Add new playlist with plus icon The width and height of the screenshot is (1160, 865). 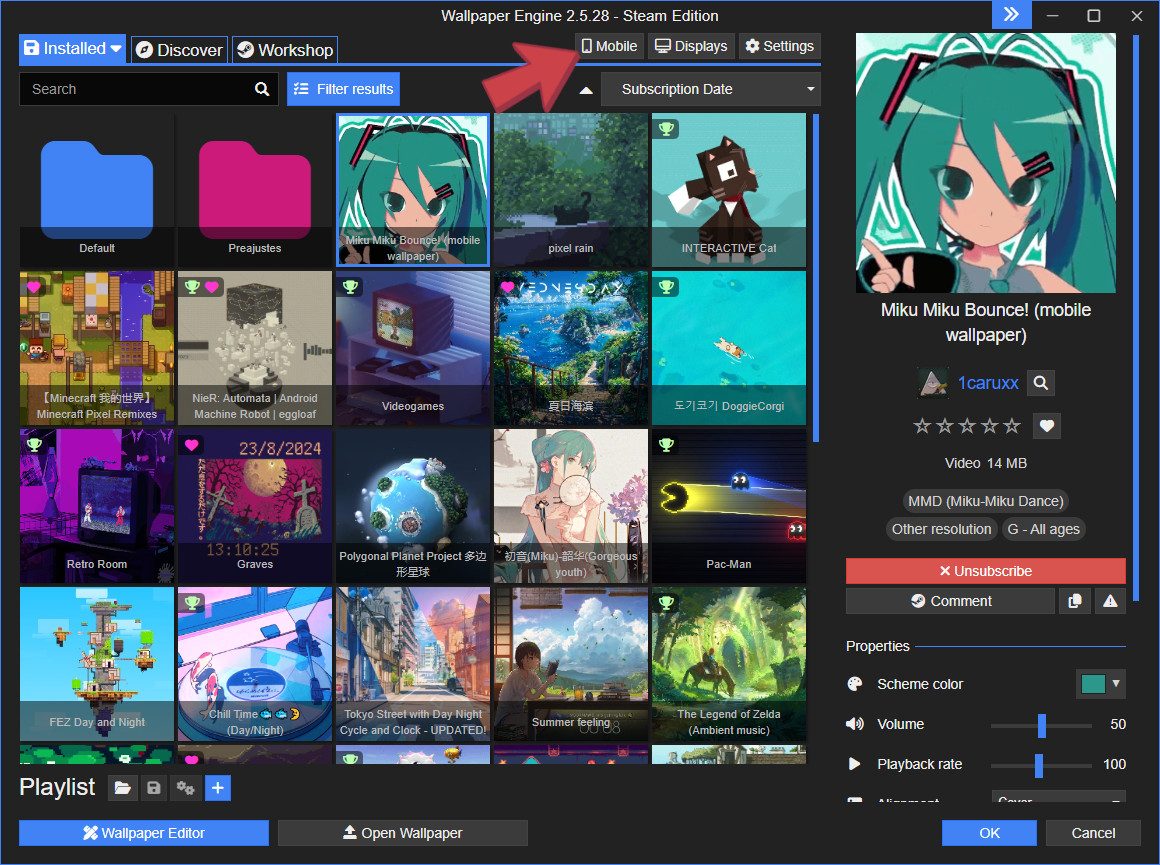218,788
